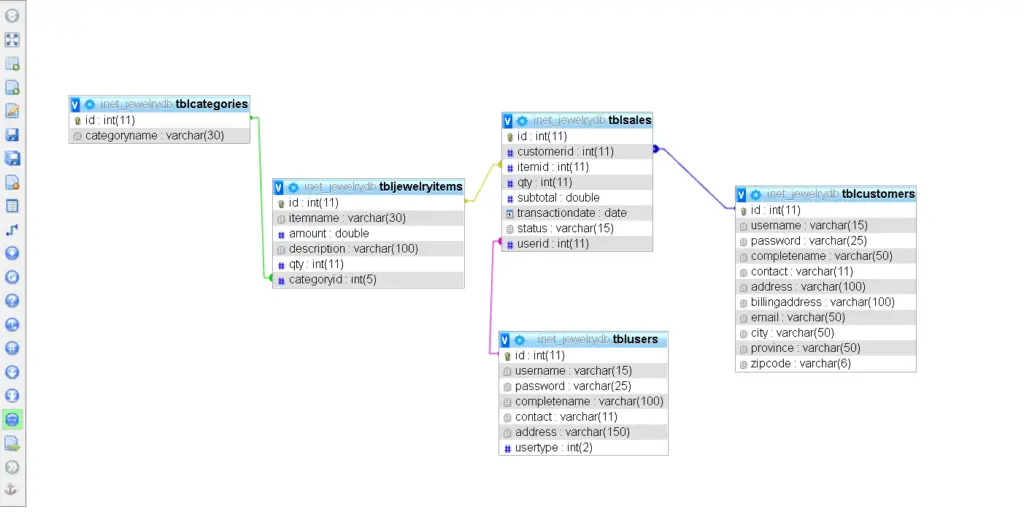Collapse the tblsales table with V icon

click(x=508, y=121)
